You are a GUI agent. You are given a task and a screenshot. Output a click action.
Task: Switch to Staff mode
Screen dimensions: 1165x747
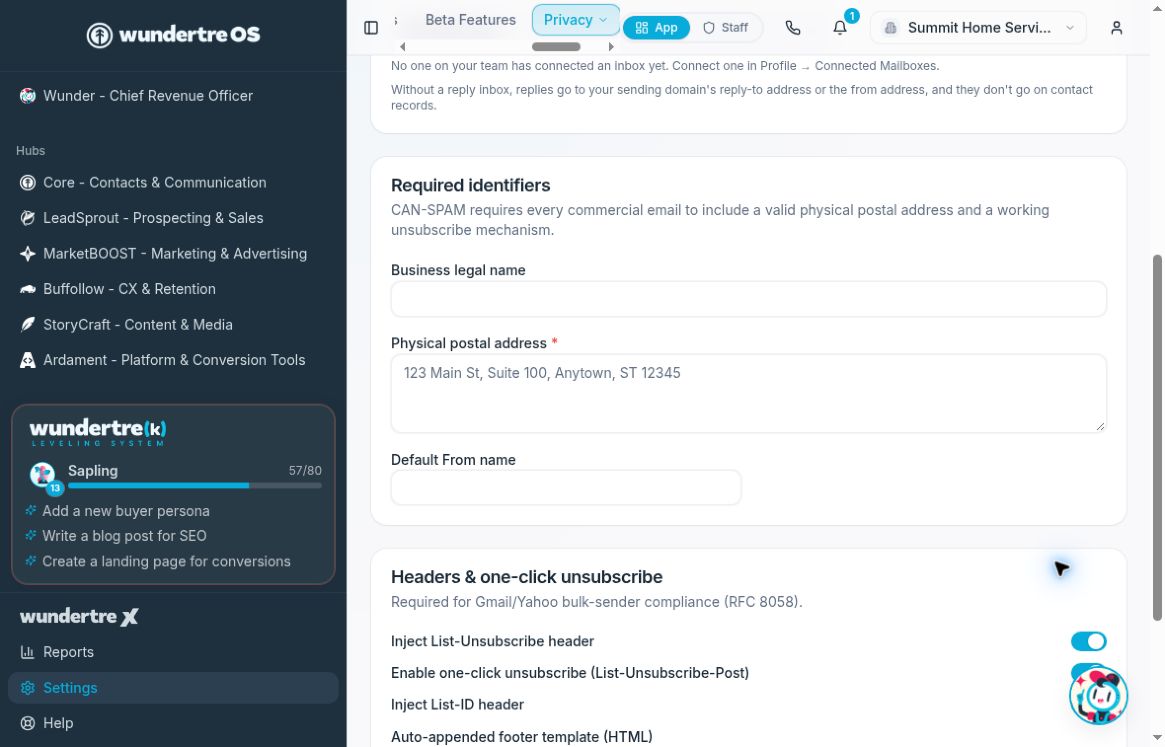[725, 28]
